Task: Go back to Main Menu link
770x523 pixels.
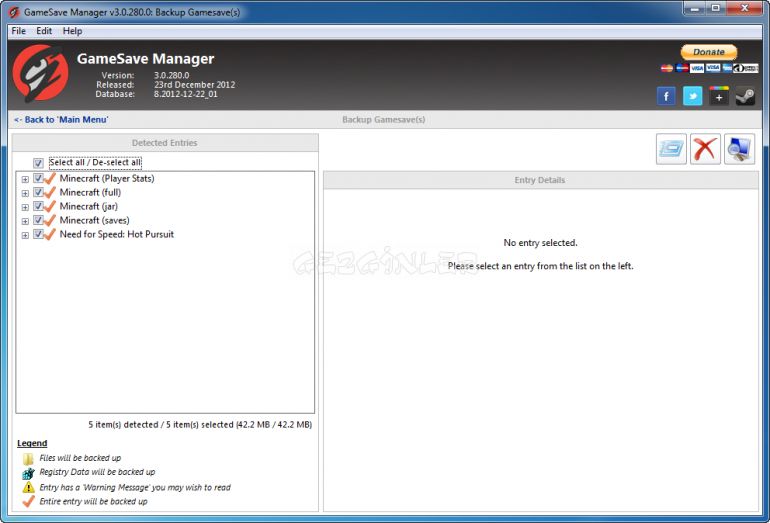Action: point(61,119)
